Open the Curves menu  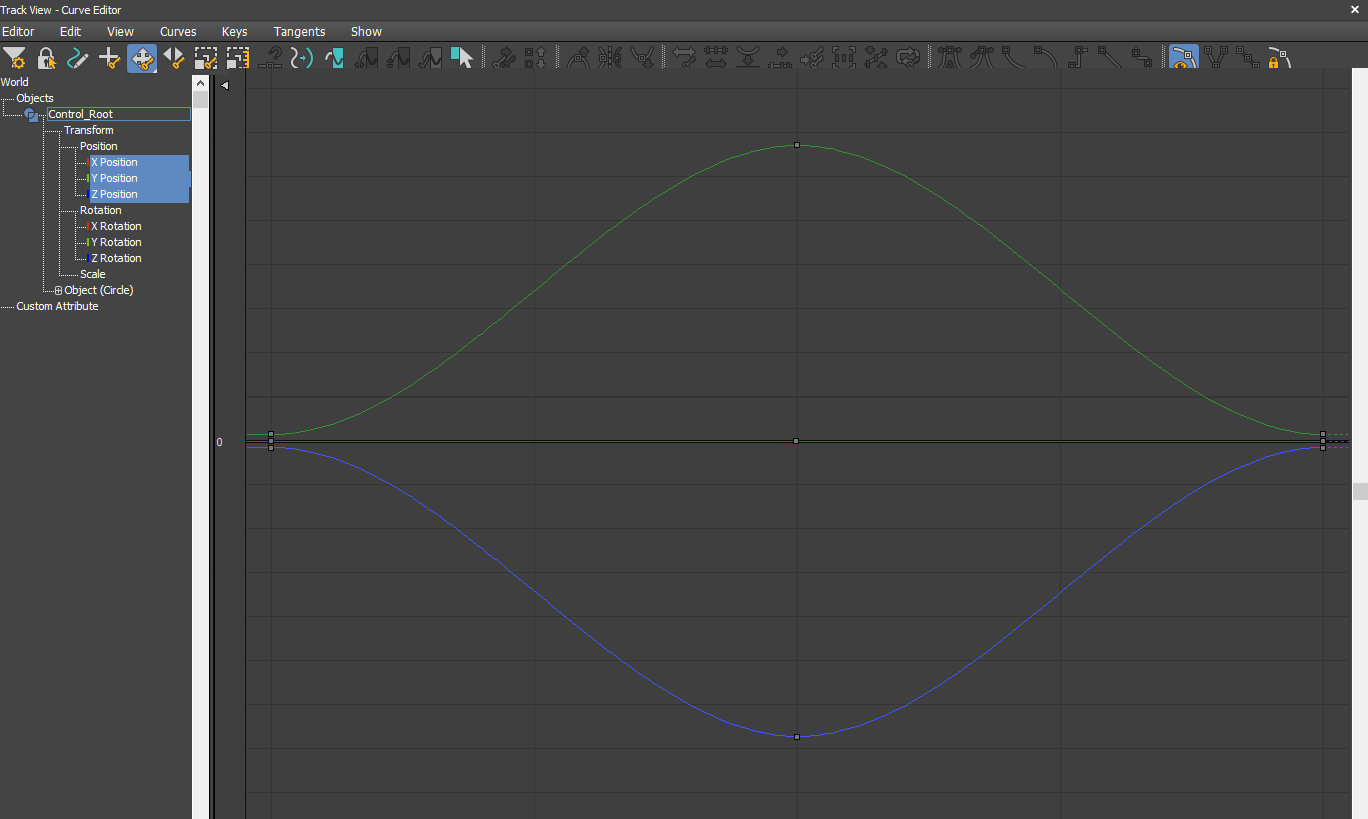[178, 31]
